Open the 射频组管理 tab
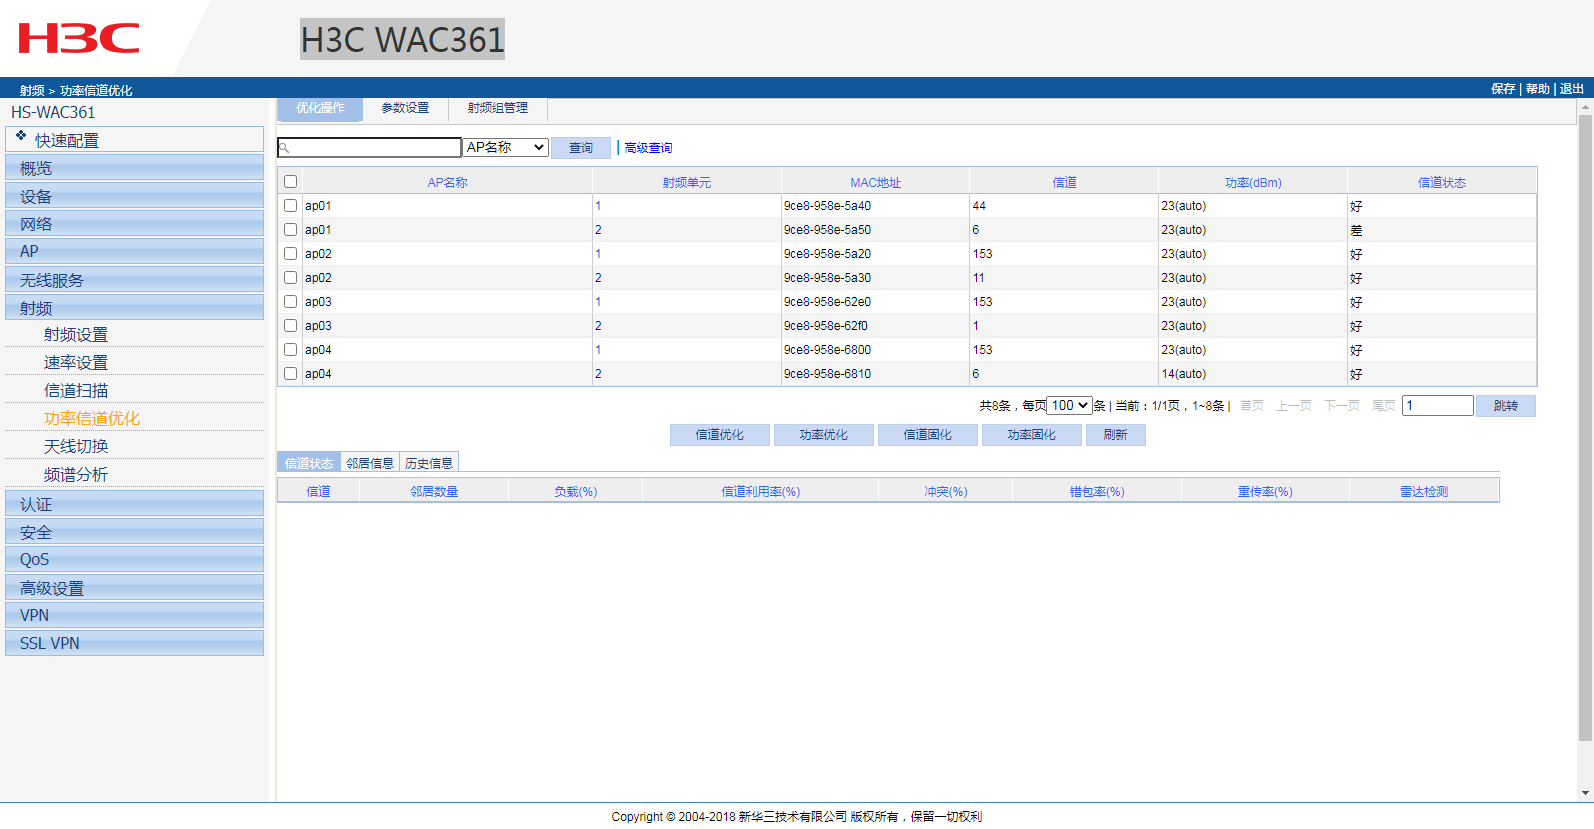The height and width of the screenshot is (829, 1594). pyautogui.click(x=498, y=109)
